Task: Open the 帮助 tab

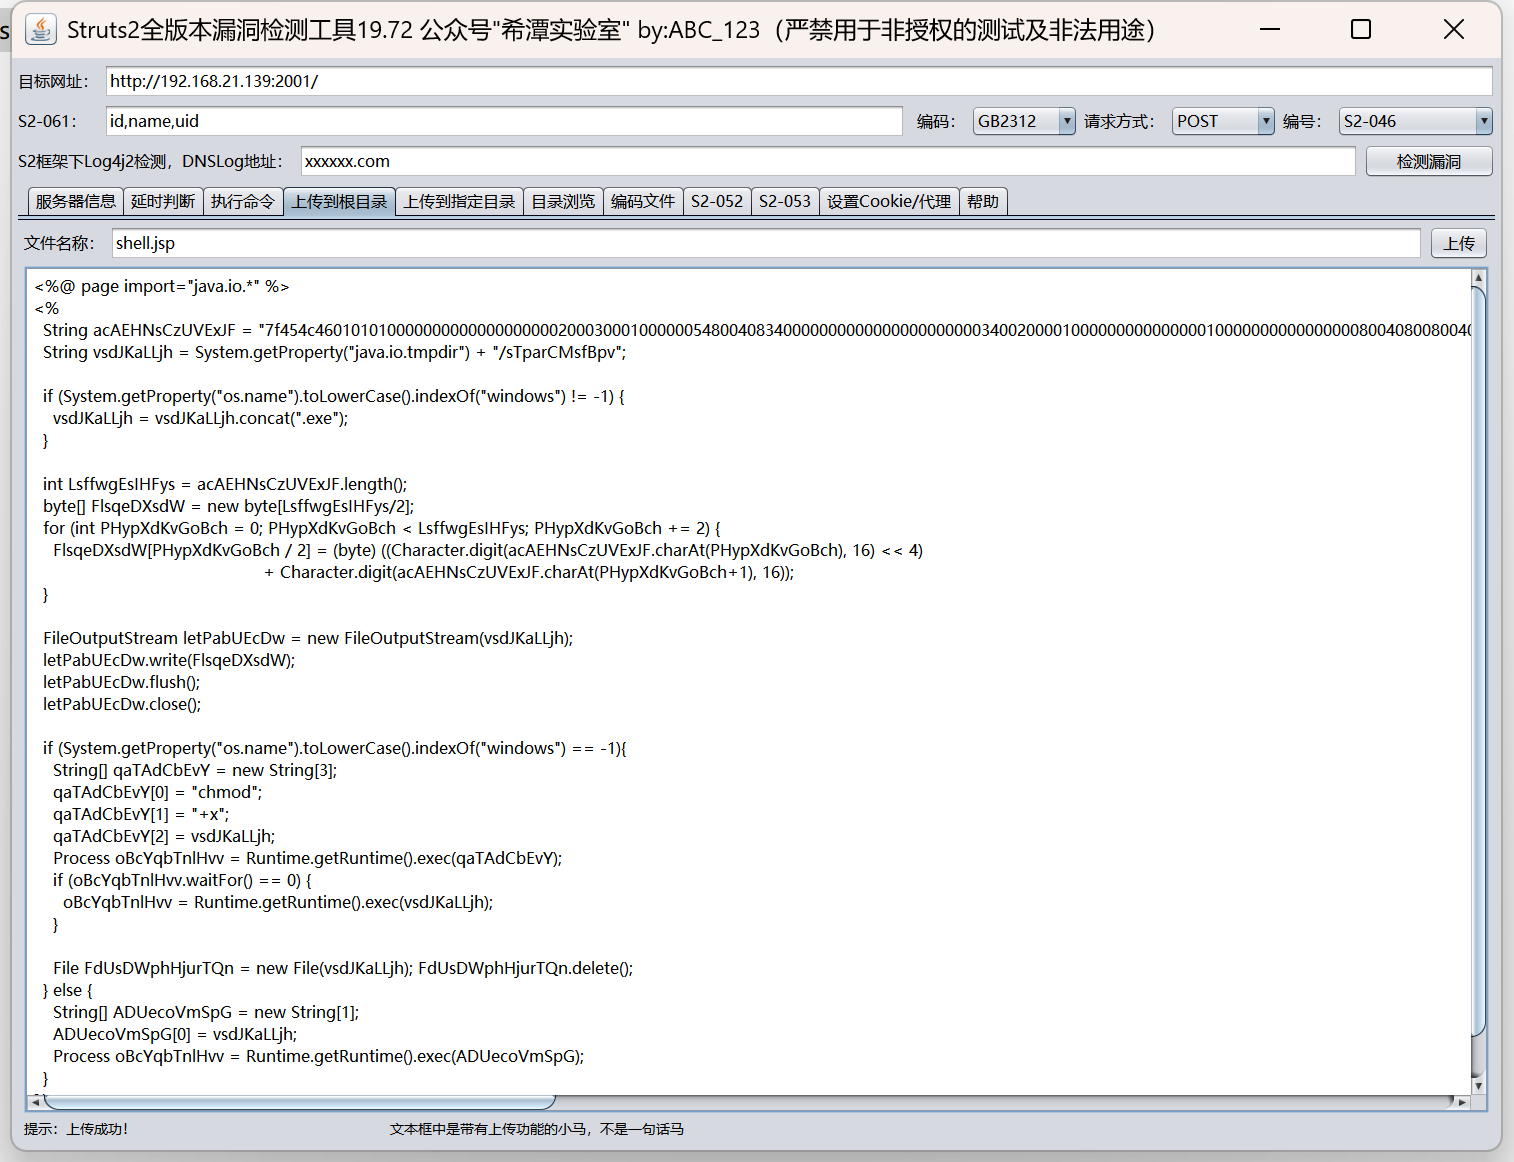Action: click(983, 202)
